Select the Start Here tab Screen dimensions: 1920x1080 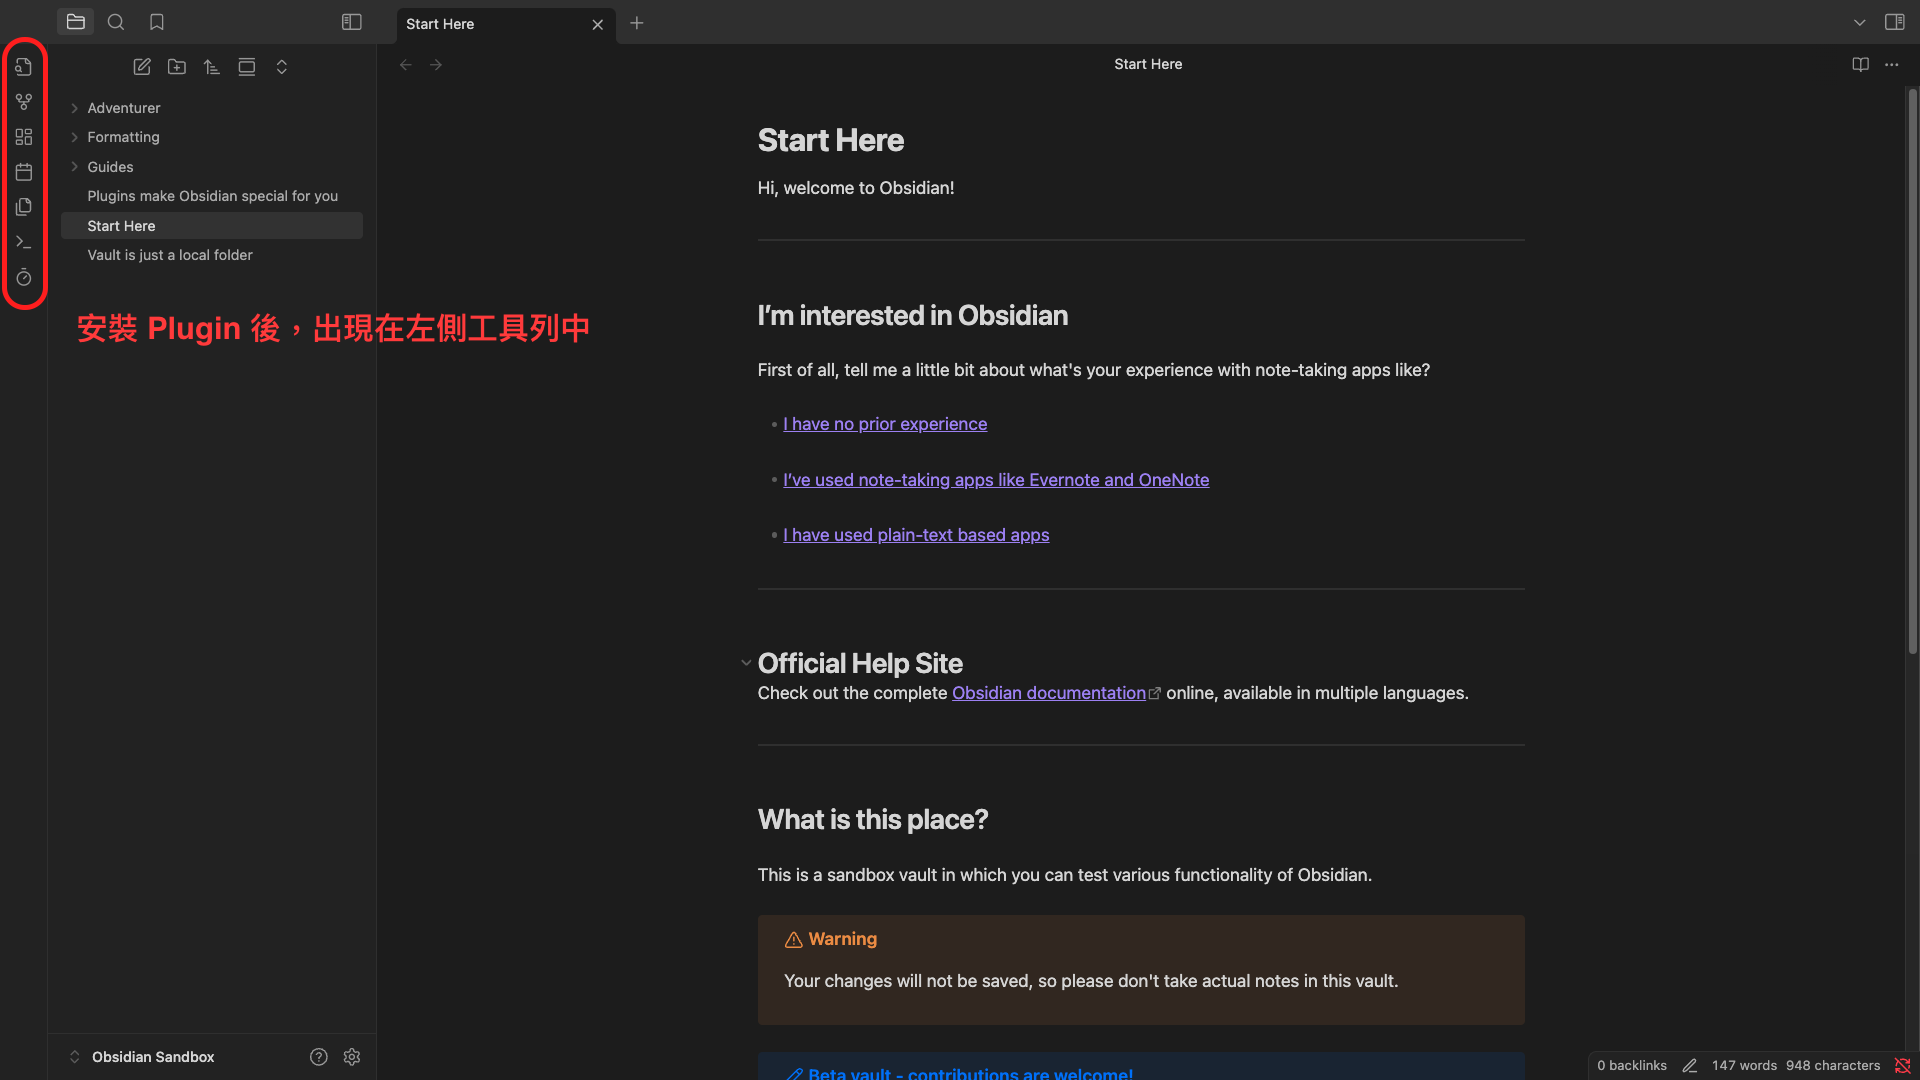click(x=506, y=24)
